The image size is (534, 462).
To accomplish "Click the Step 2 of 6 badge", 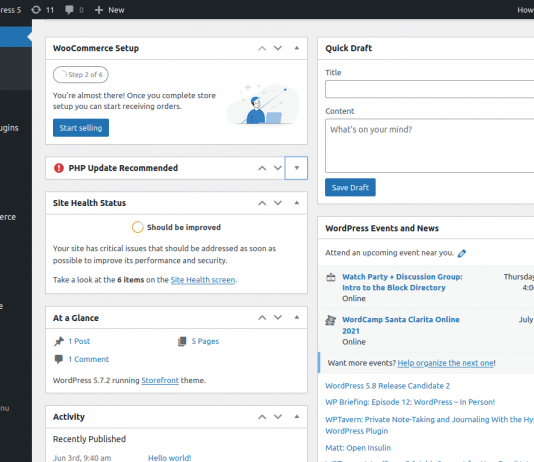I will (81, 75).
